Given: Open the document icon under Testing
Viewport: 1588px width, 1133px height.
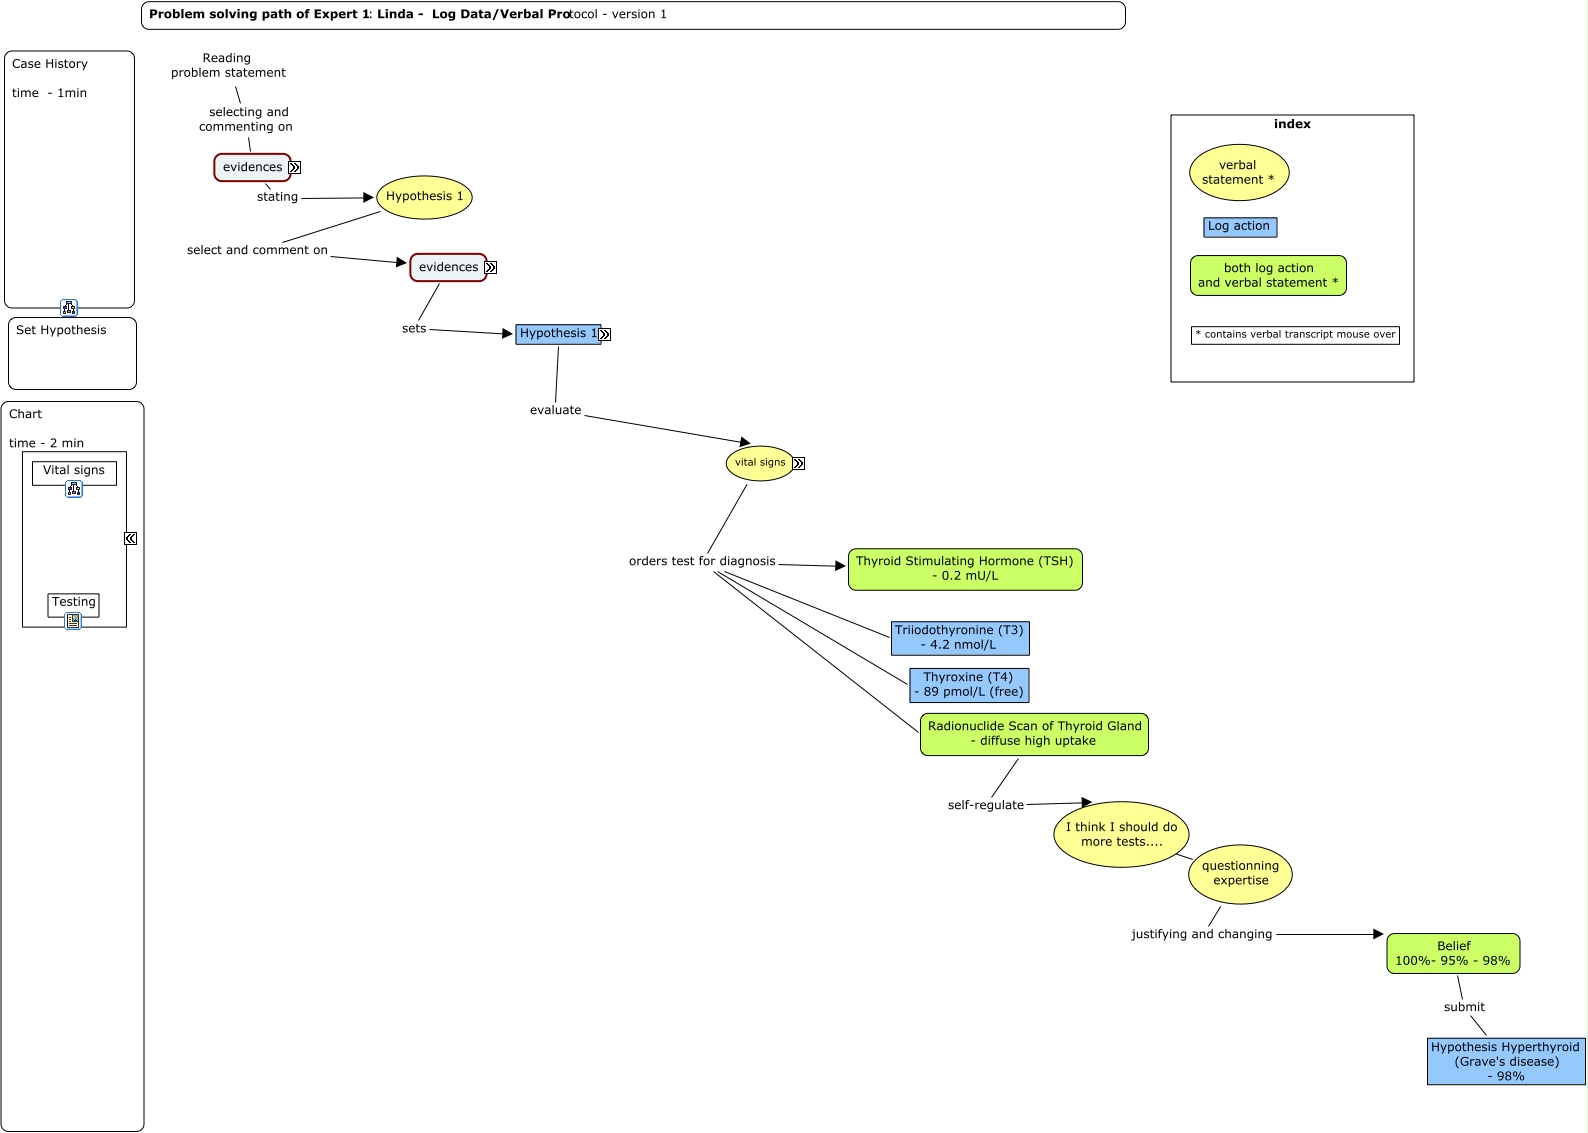Looking at the screenshot, I should point(73,621).
